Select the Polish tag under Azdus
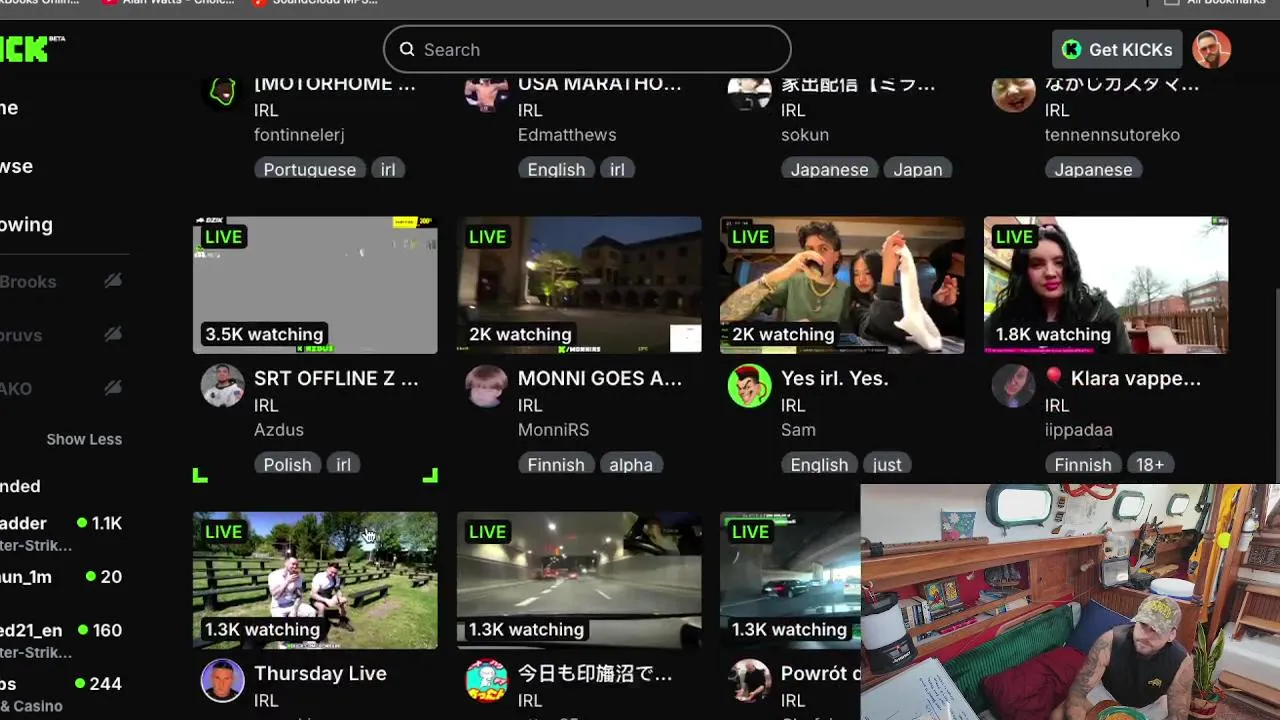Image resolution: width=1280 pixels, height=720 pixels. pos(287,464)
